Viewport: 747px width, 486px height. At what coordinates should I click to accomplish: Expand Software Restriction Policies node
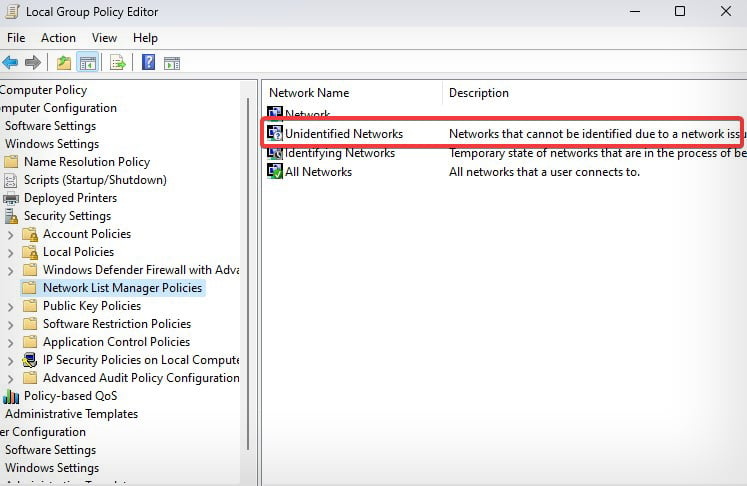click(10, 325)
